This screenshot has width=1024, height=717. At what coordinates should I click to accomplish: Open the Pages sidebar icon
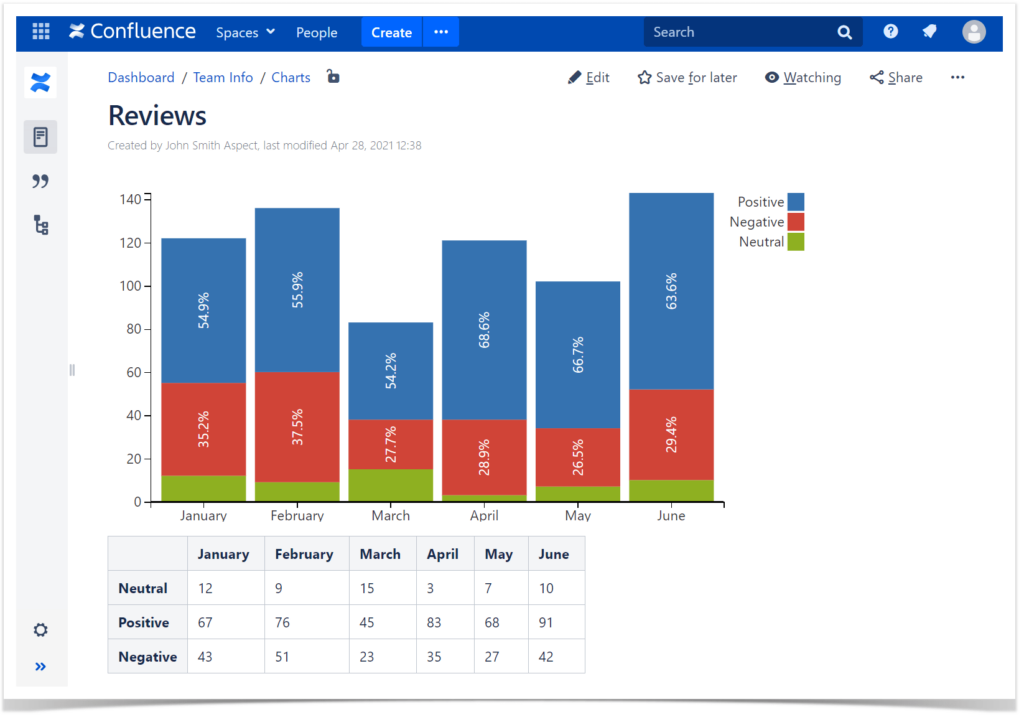tap(40, 136)
